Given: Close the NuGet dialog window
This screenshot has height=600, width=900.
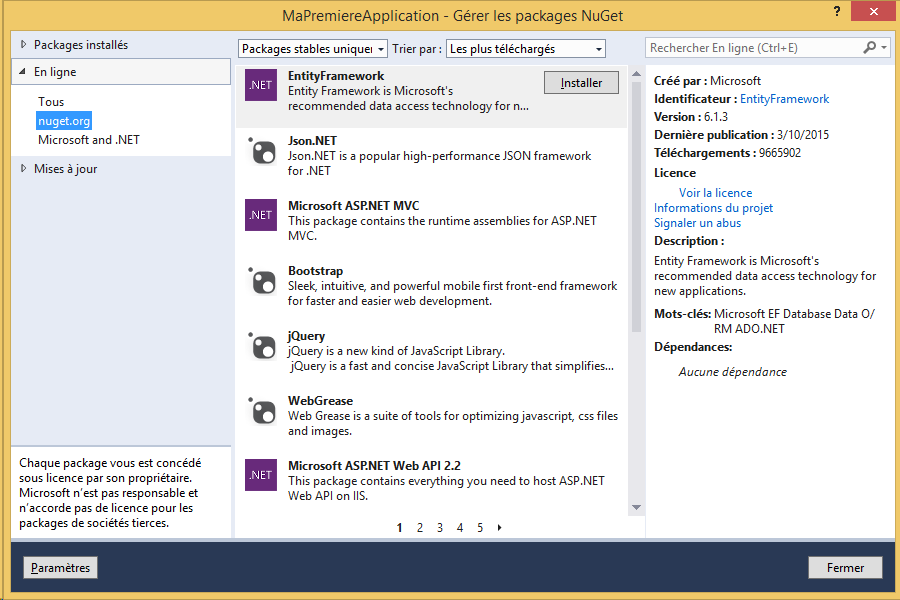Looking at the screenshot, I should coord(873,11).
